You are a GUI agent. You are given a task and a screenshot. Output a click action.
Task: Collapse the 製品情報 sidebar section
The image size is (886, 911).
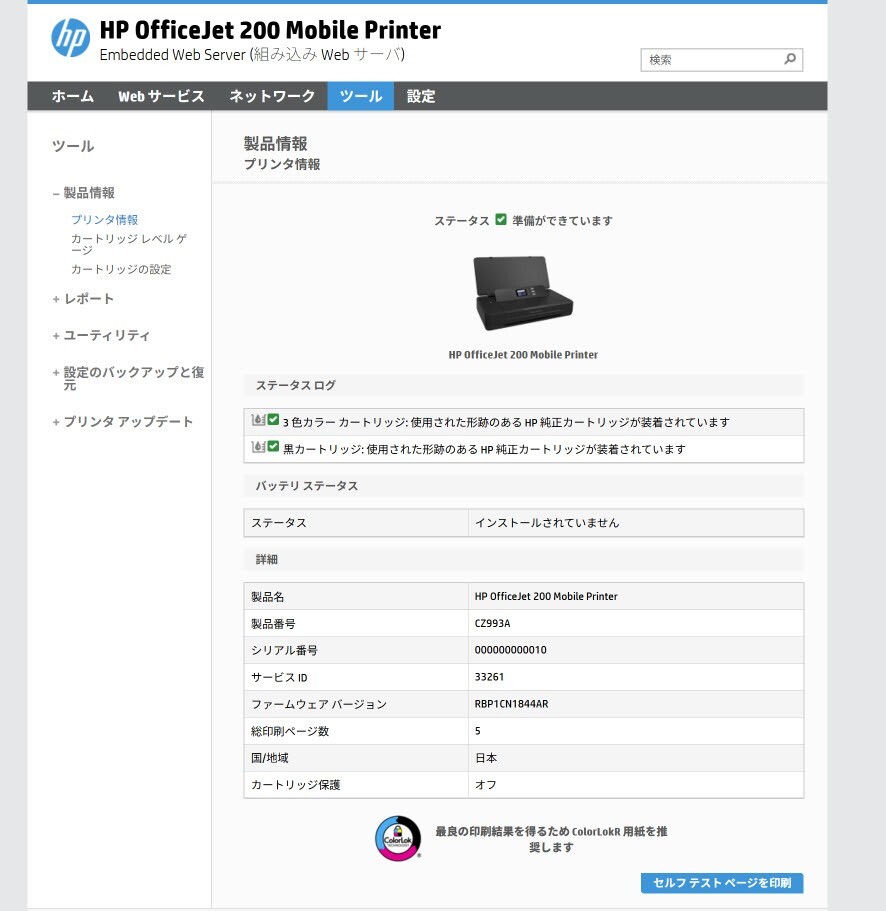[x=84, y=192]
